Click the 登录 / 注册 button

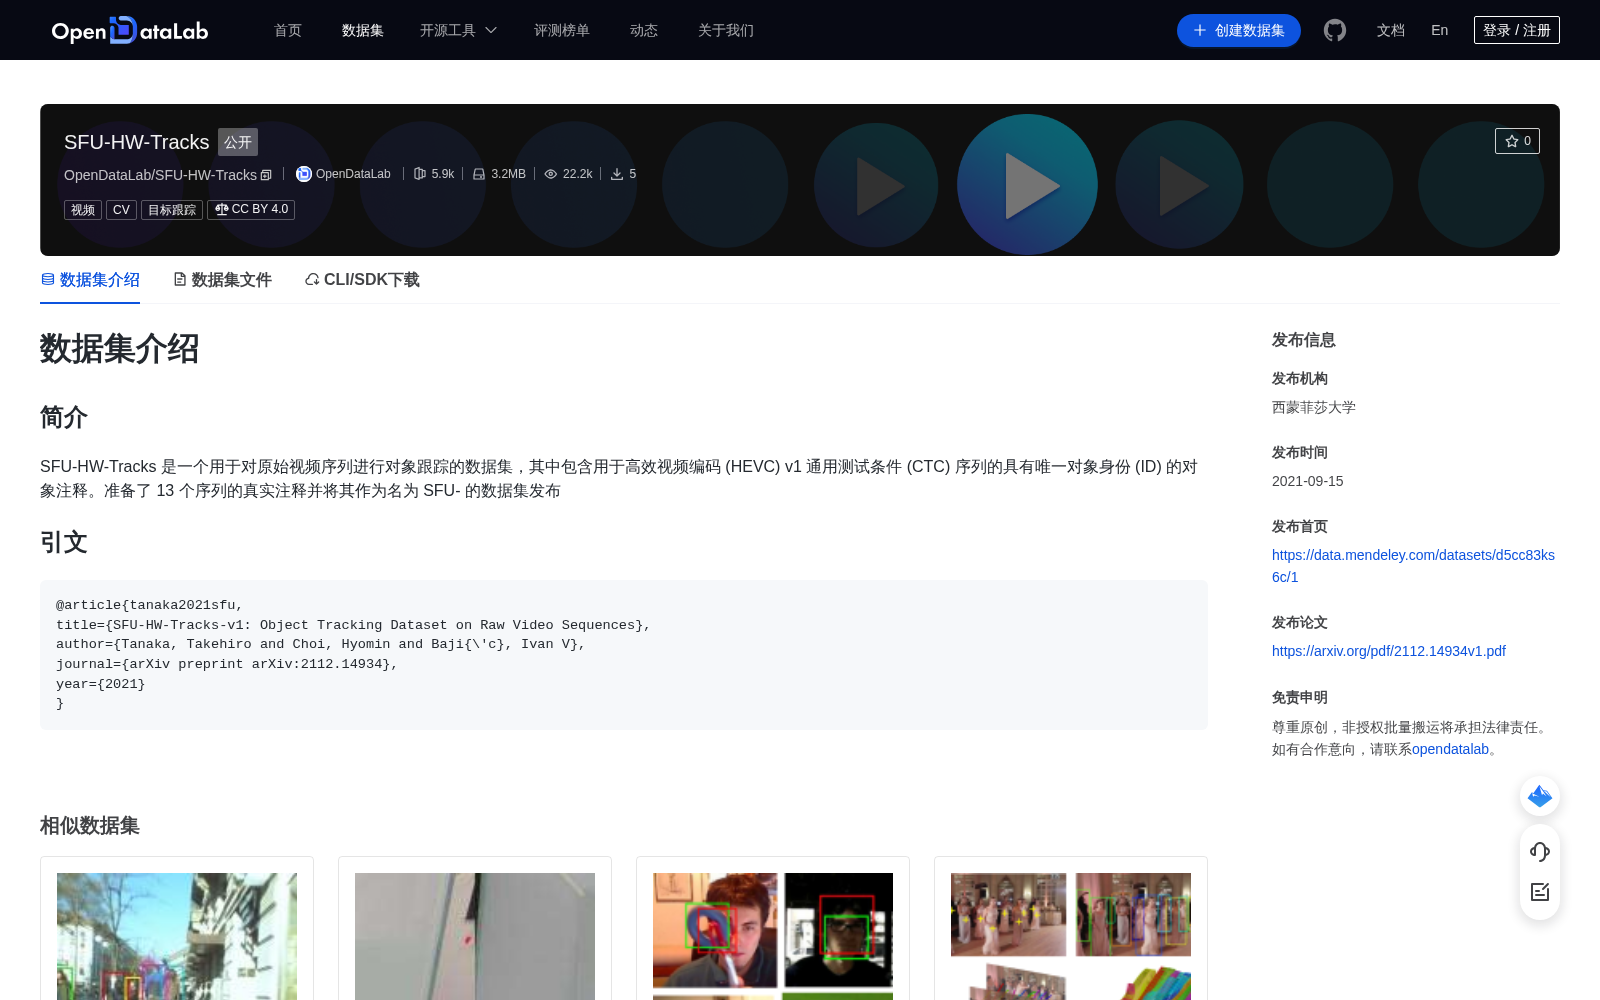pyautogui.click(x=1517, y=30)
